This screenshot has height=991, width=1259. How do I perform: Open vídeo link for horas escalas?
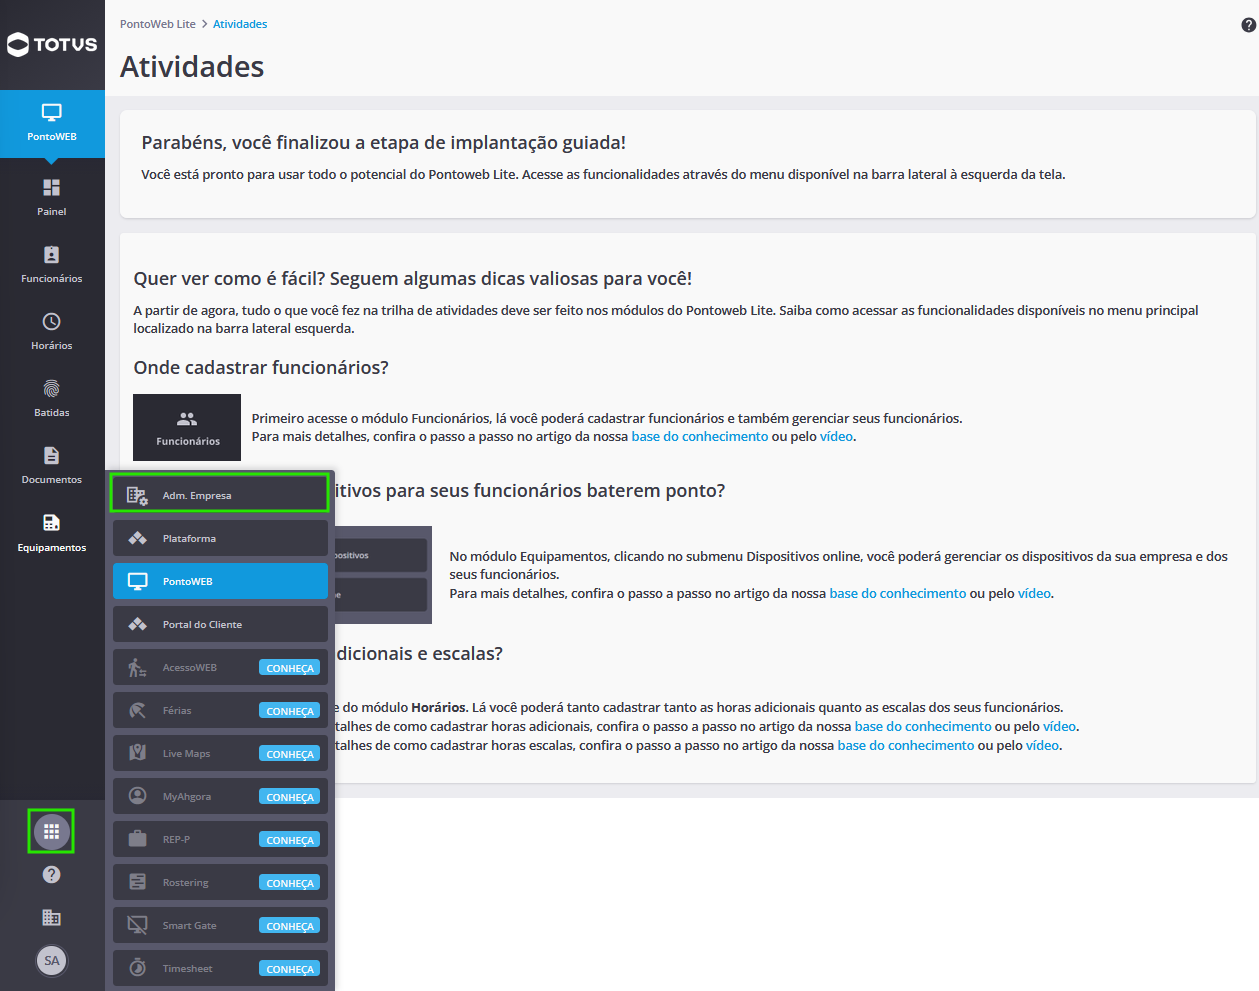pos(1043,745)
